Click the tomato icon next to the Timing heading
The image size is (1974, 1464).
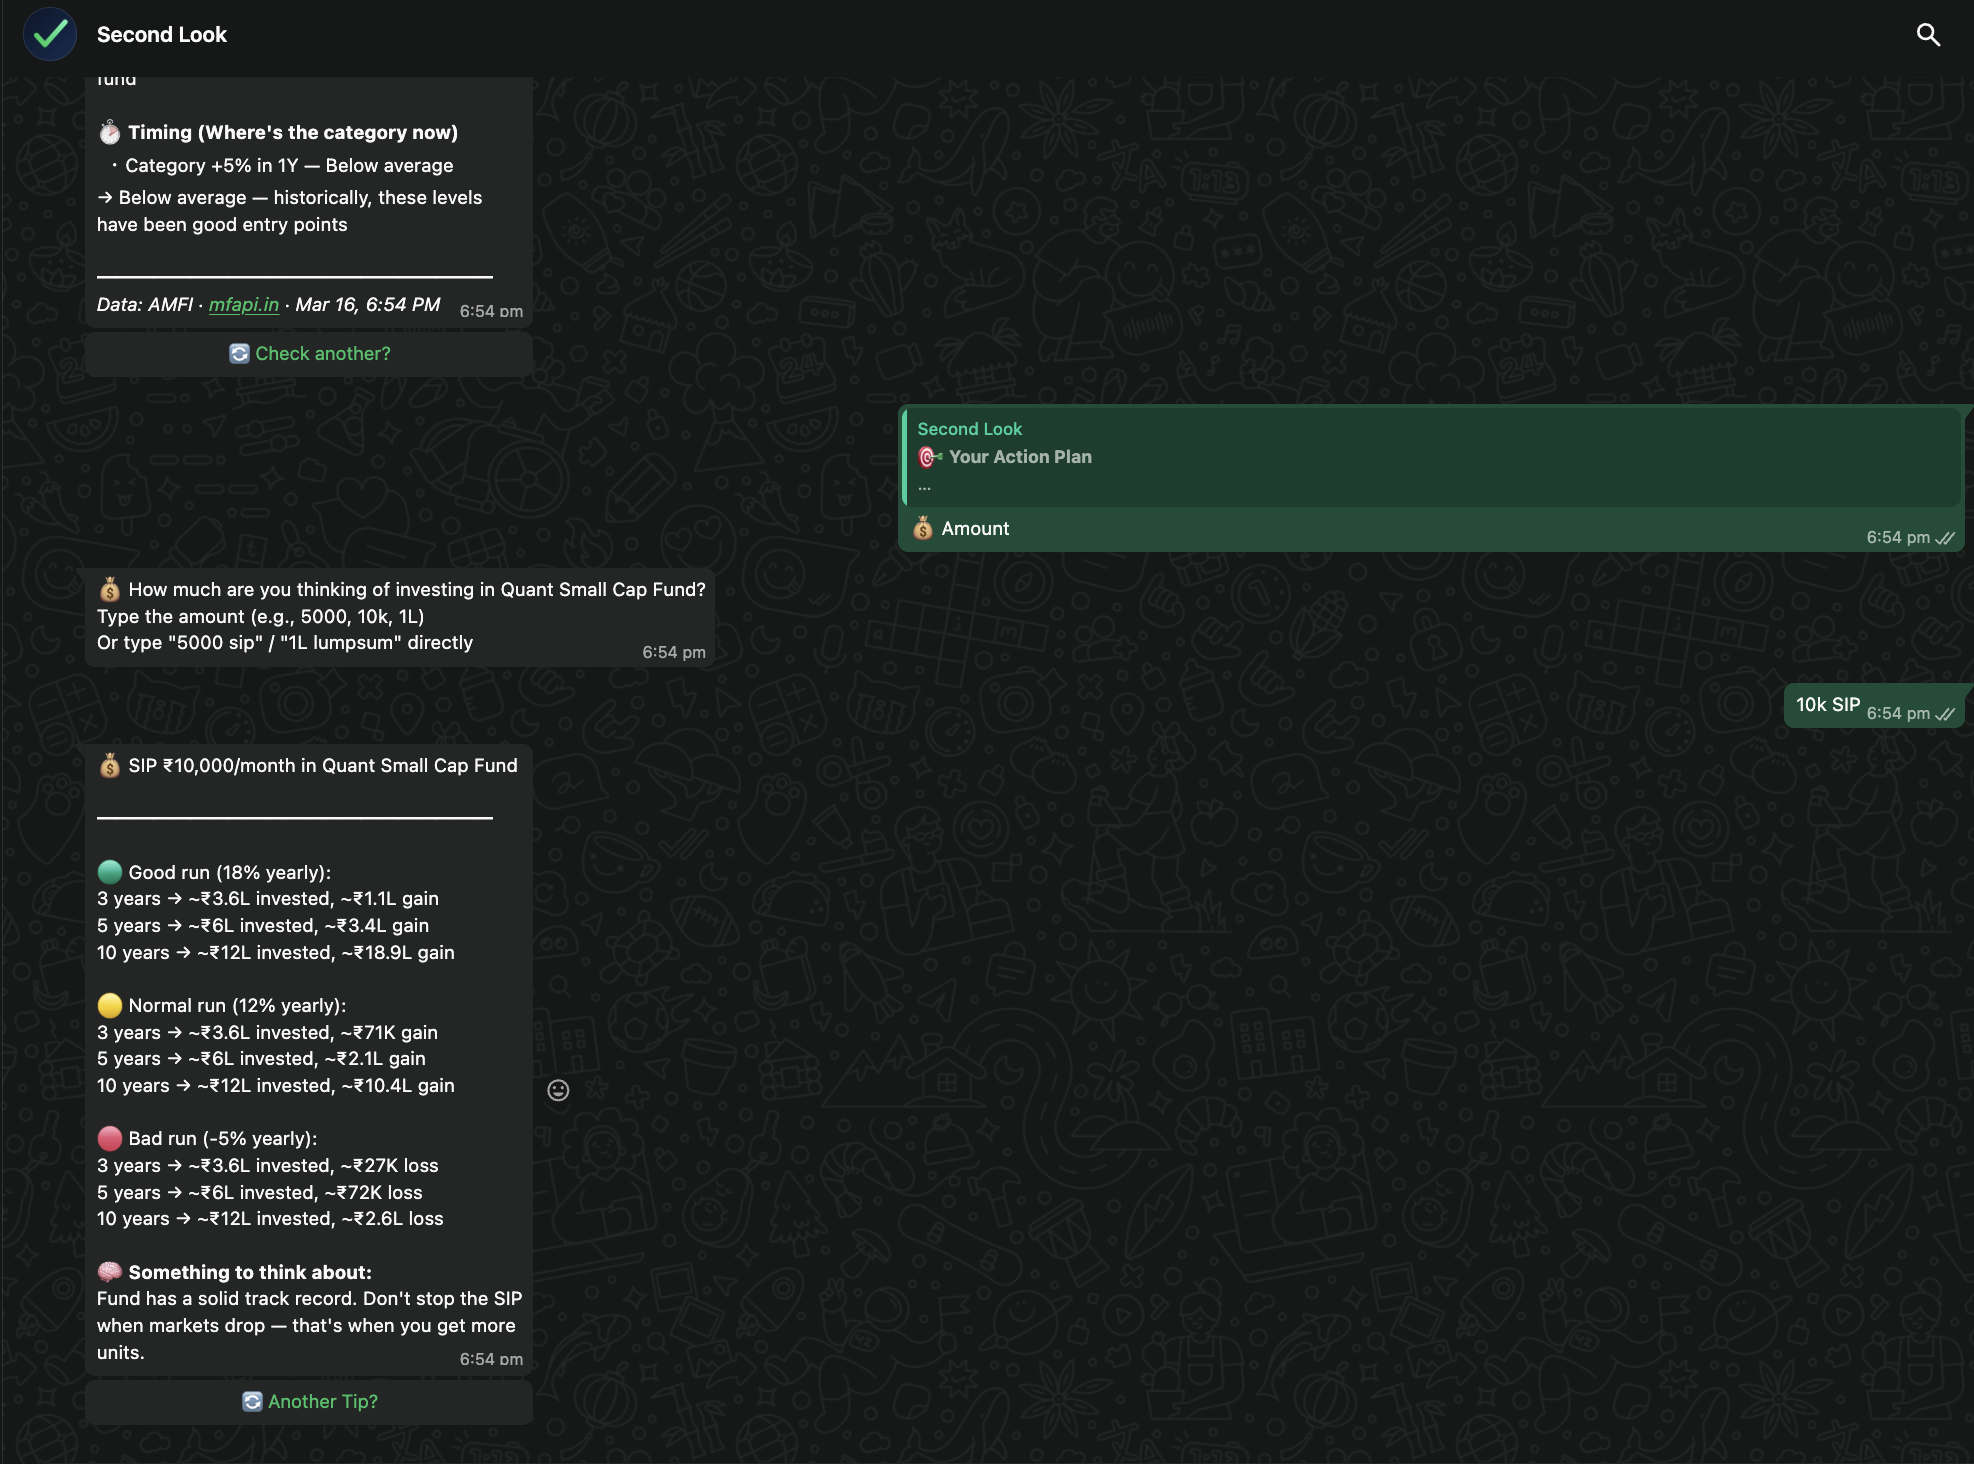(x=109, y=131)
